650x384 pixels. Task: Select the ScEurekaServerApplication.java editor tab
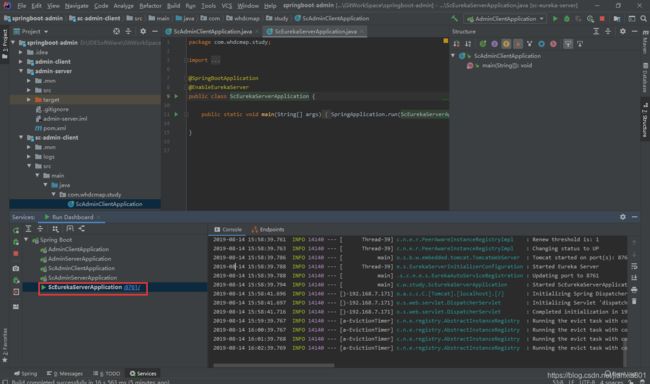click(x=314, y=32)
